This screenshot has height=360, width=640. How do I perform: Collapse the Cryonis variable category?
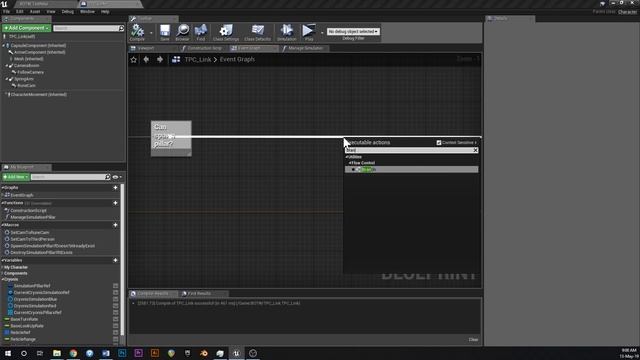tap(2, 279)
